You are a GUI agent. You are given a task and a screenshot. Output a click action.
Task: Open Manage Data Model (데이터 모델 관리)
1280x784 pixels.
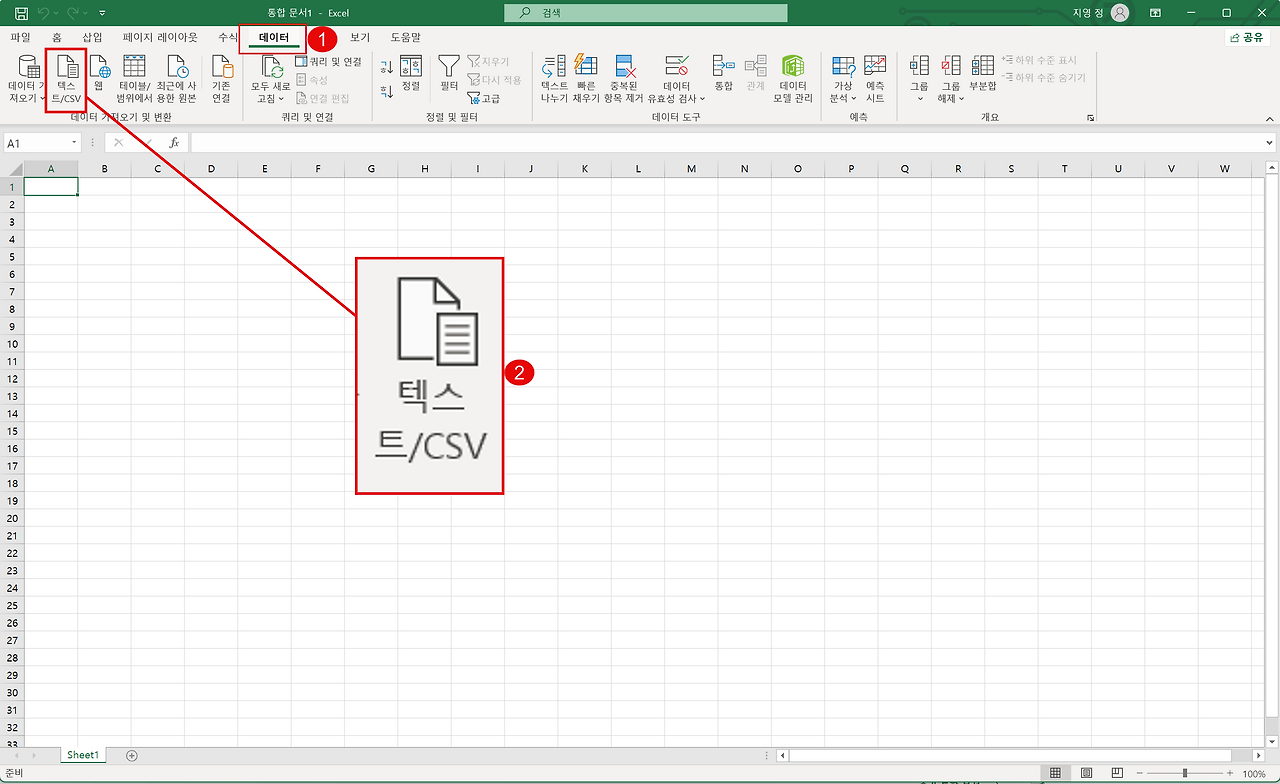(x=793, y=80)
